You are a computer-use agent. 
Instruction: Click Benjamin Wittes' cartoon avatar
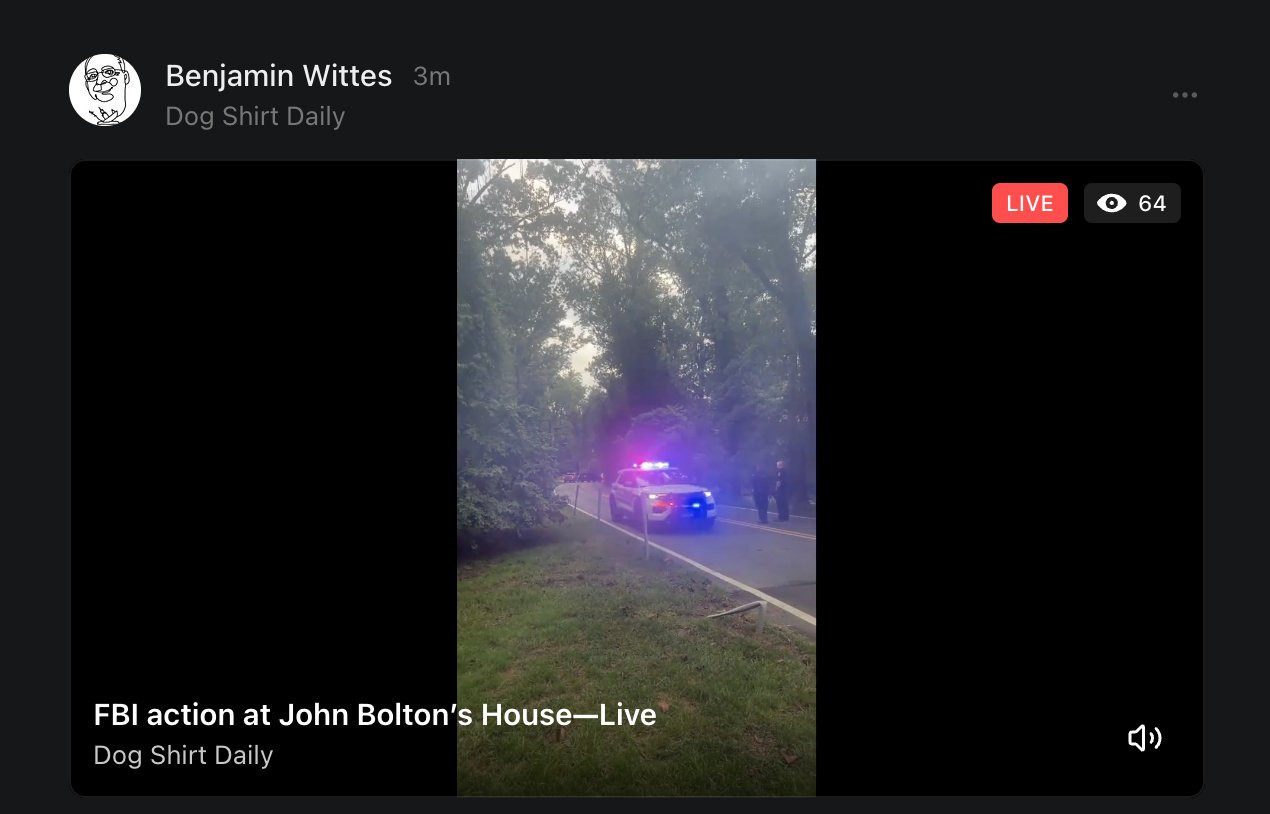pos(105,90)
